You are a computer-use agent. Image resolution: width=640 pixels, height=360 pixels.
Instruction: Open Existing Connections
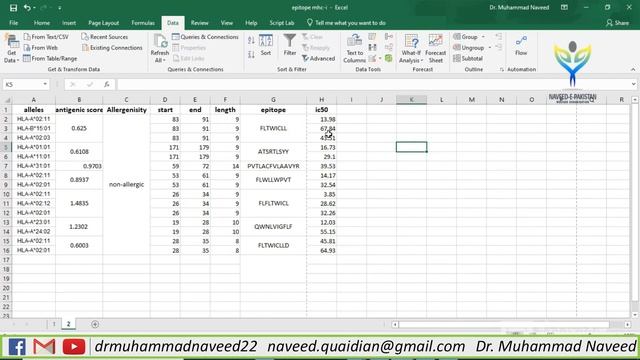pos(112,48)
